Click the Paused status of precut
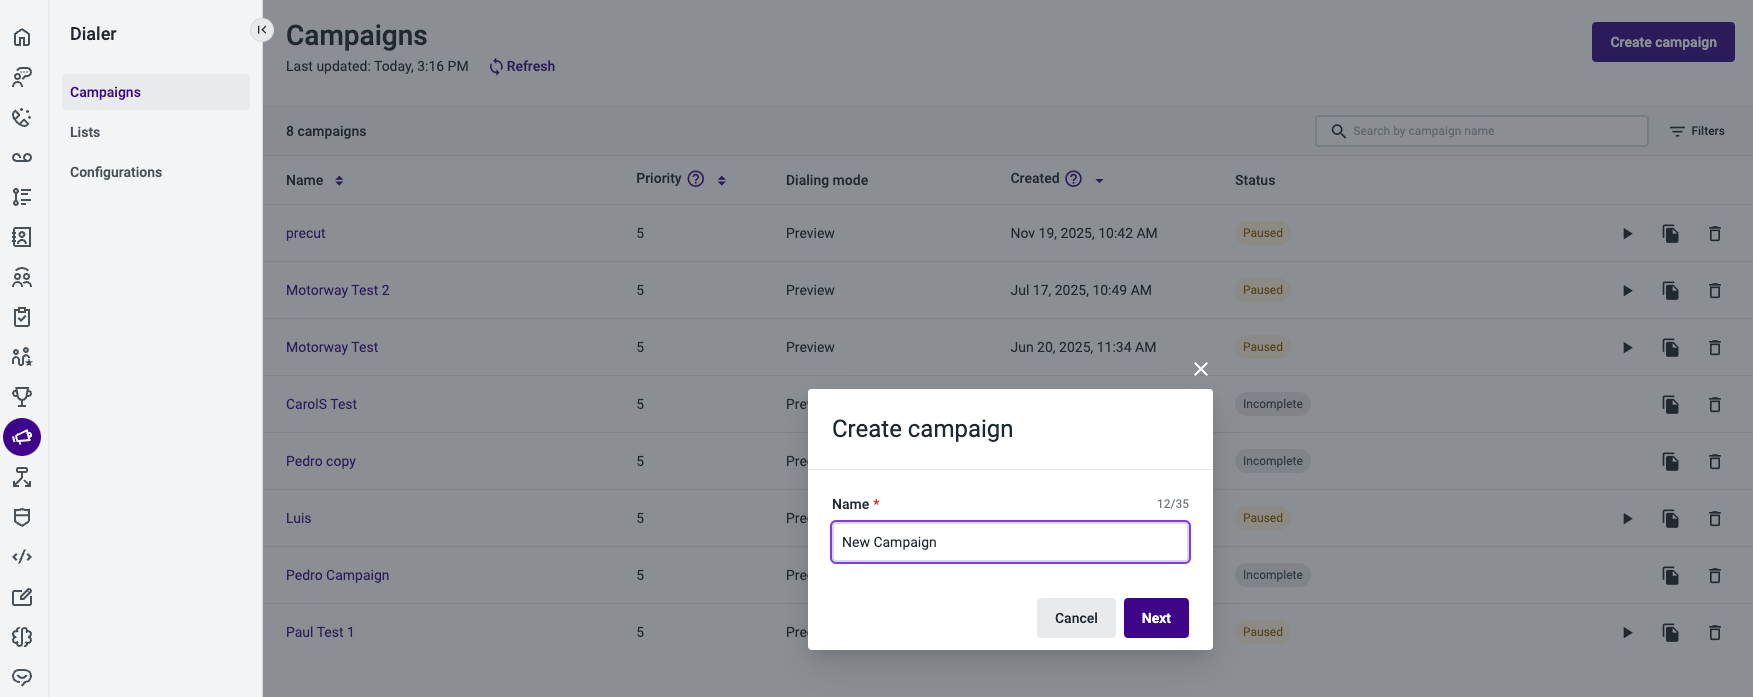The image size is (1753, 697). point(1263,233)
